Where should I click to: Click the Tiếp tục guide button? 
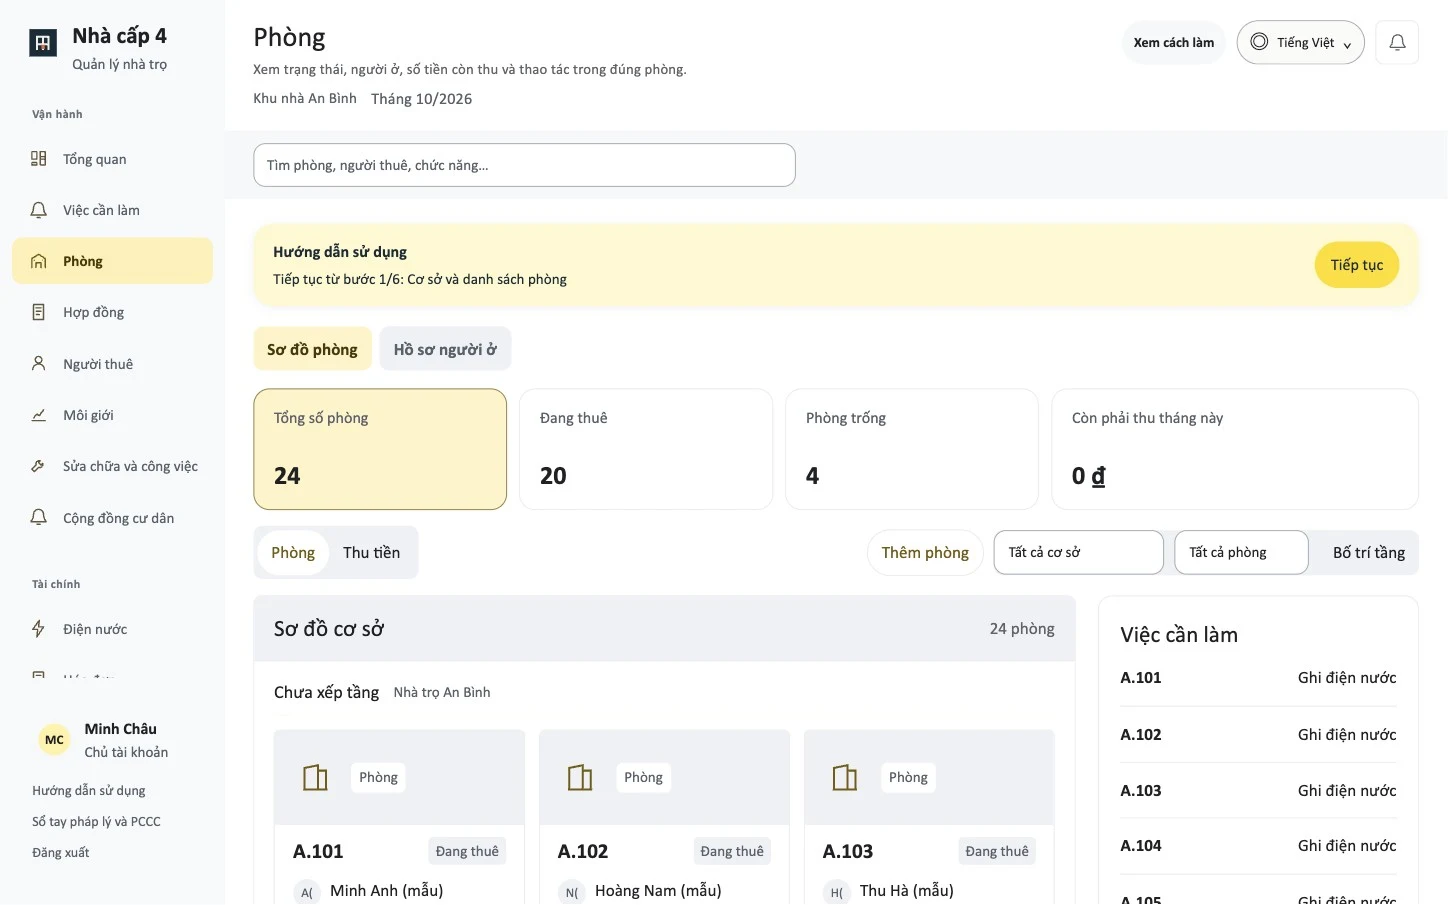click(1356, 265)
